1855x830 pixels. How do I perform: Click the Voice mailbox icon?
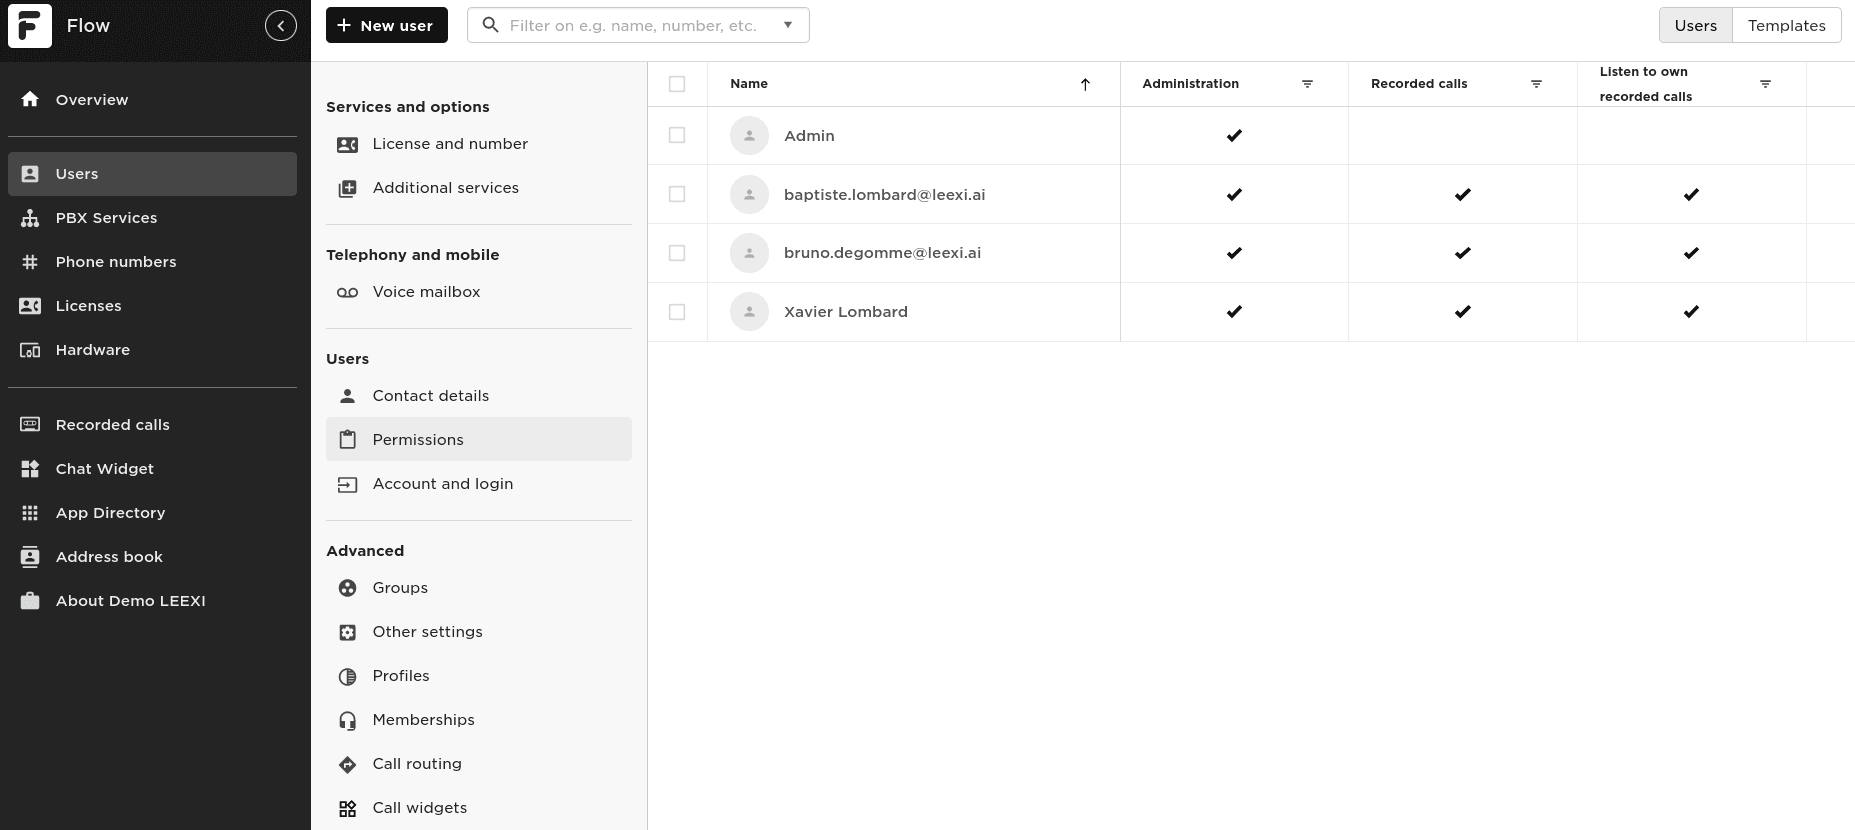[x=347, y=292]
